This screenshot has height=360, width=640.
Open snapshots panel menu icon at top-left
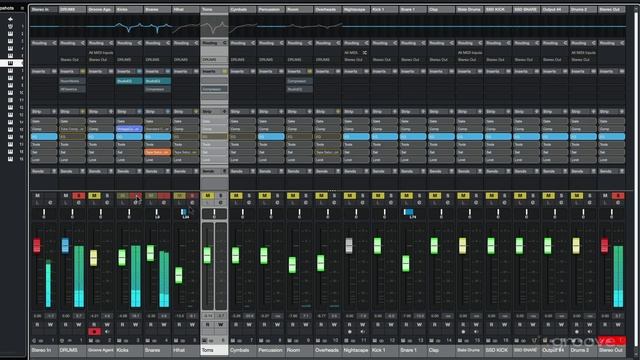(22, 8)
